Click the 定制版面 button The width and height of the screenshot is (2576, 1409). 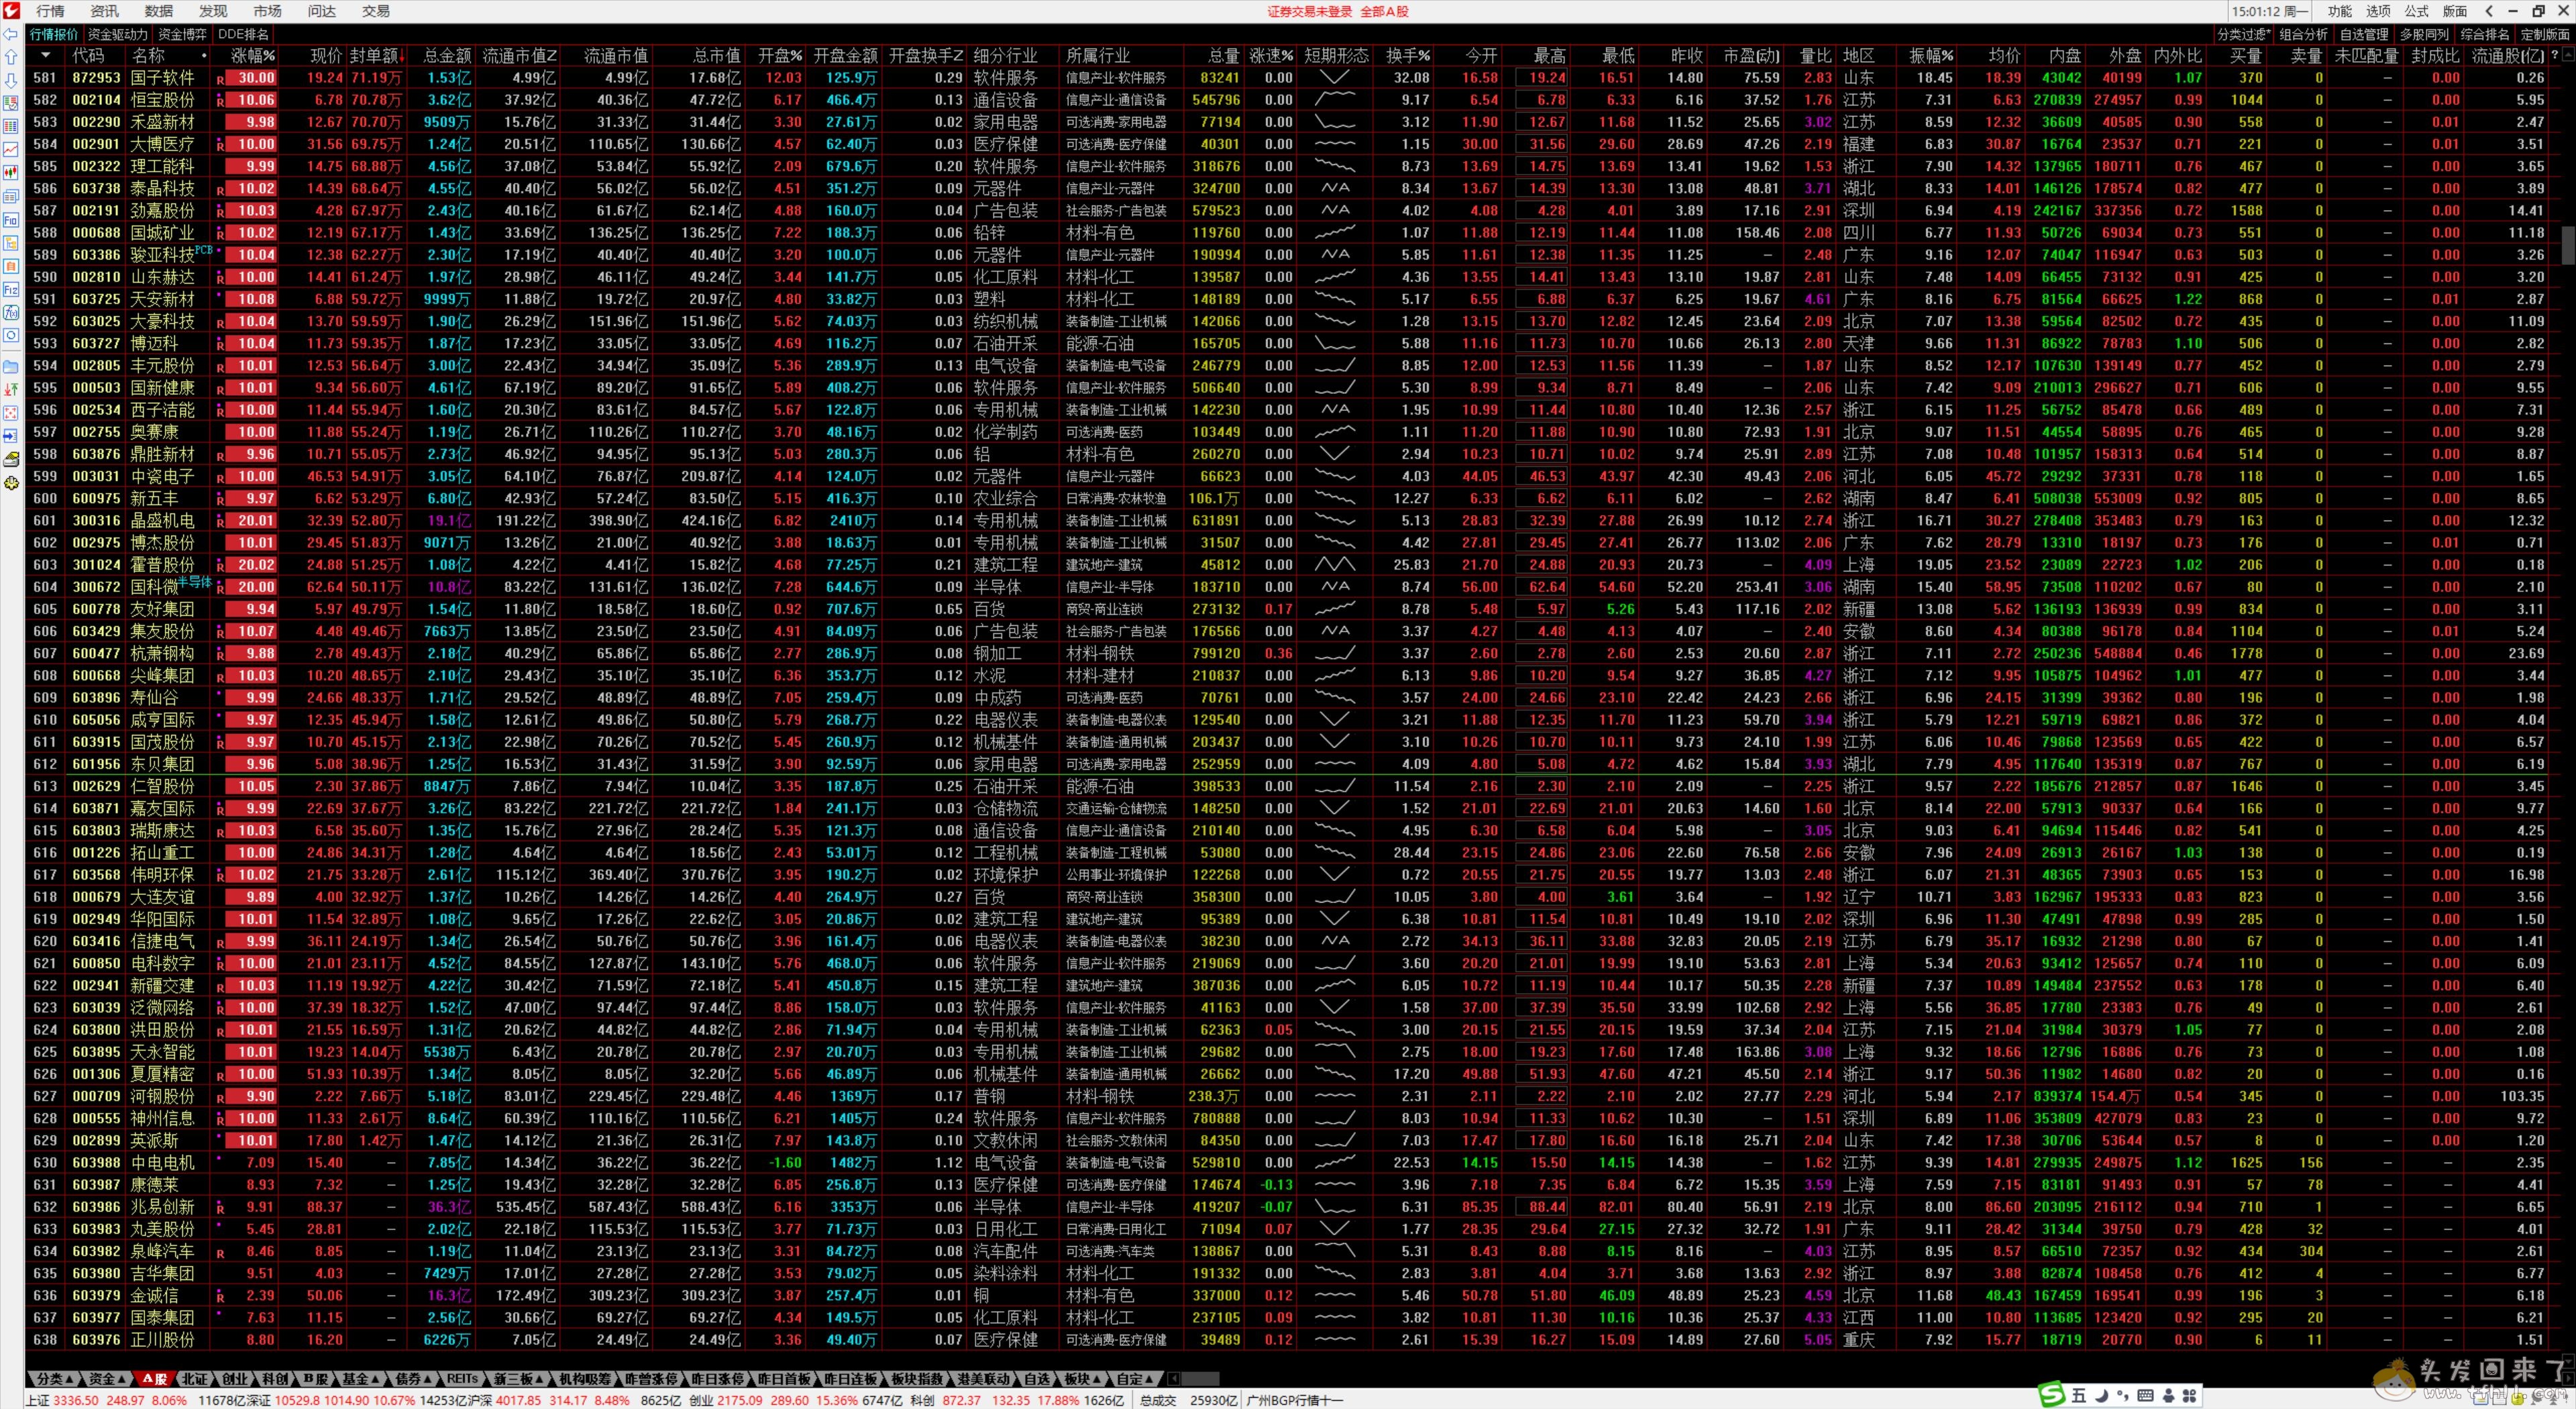[2545, 34]
